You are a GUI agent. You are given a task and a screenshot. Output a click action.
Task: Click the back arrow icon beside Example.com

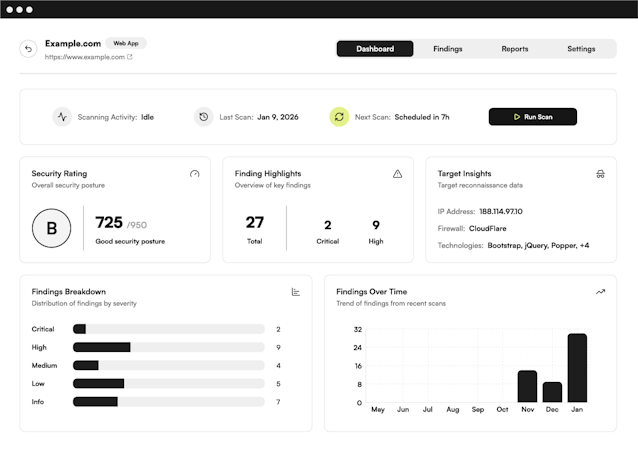click(x=28, y=49)
